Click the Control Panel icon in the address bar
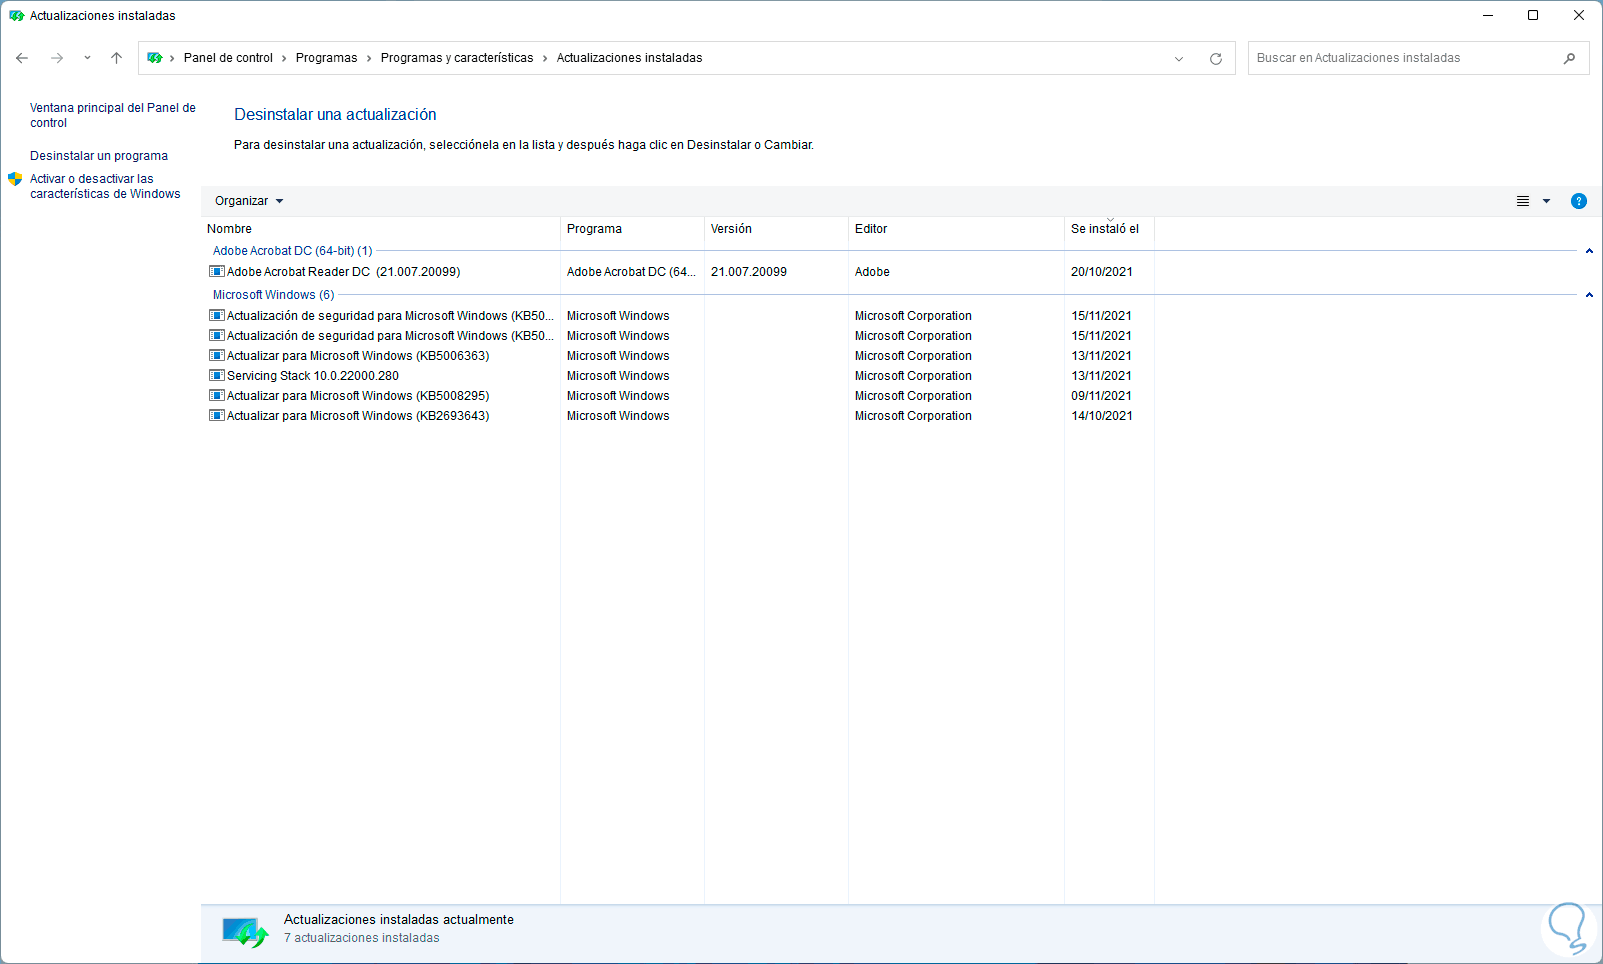The height and width of the screenshot is (964, 1603). click(x=155, y=58)
